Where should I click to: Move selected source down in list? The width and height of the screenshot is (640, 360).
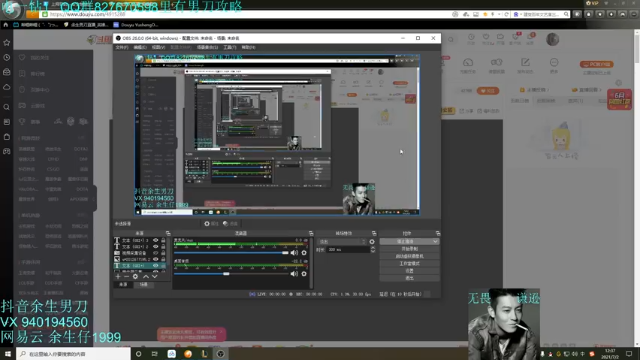[x=154, y=276]
